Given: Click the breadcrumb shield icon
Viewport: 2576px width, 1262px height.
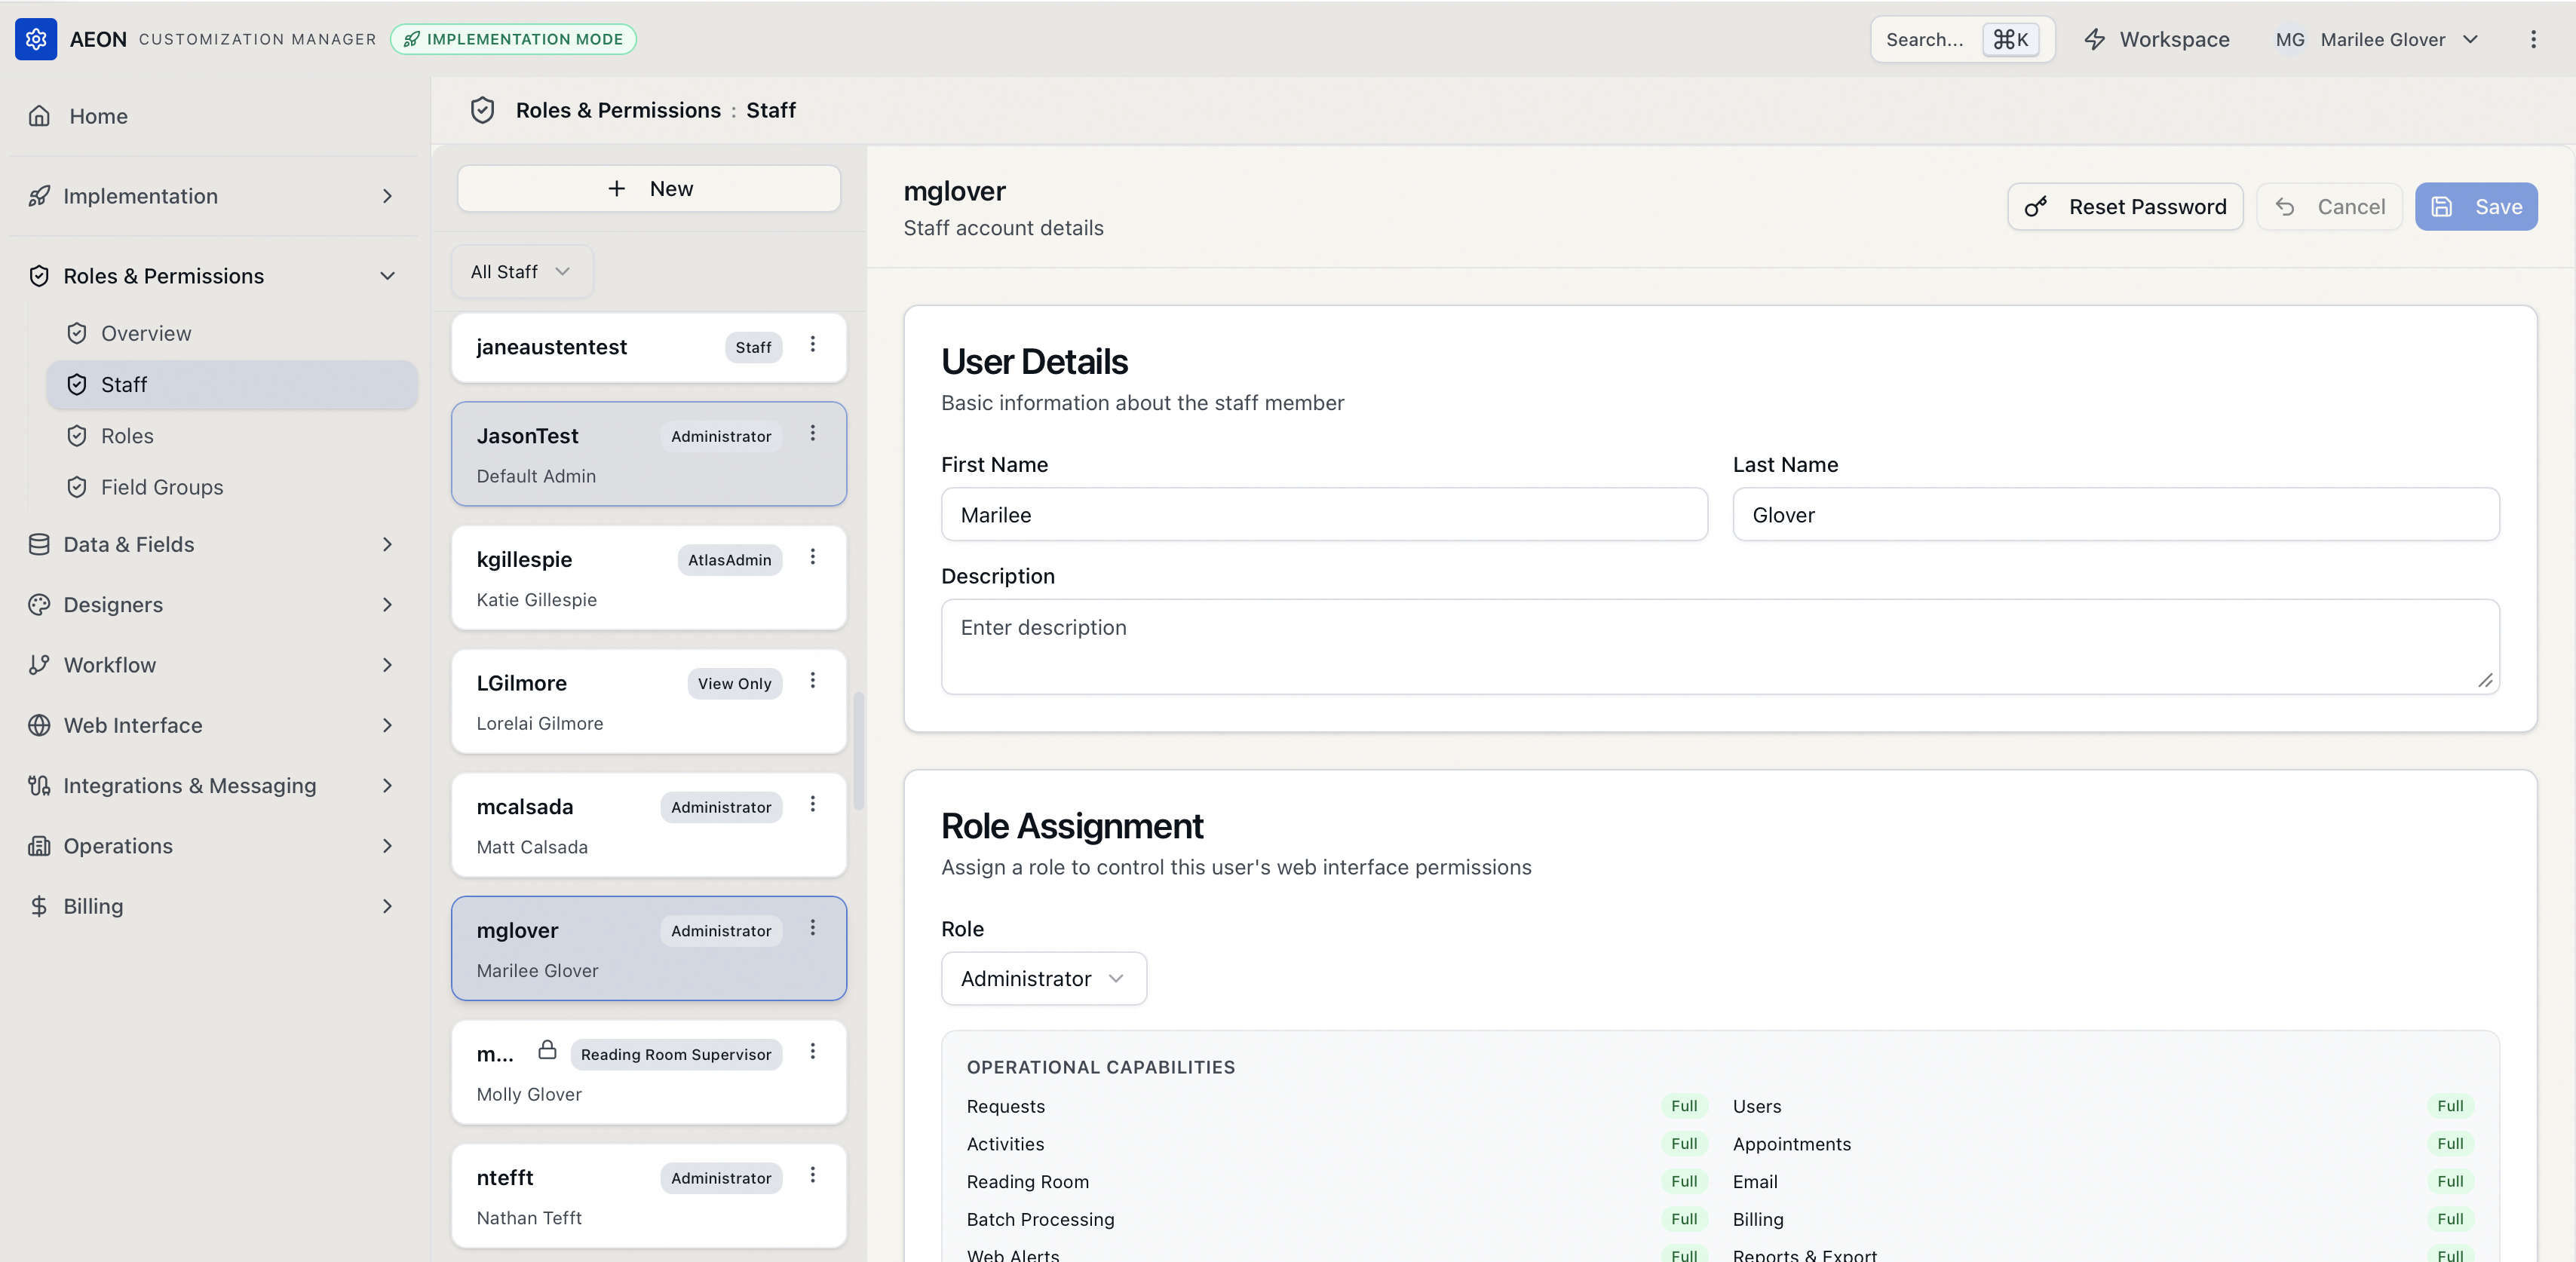Looking at the screenshot, I should point(482,110).
